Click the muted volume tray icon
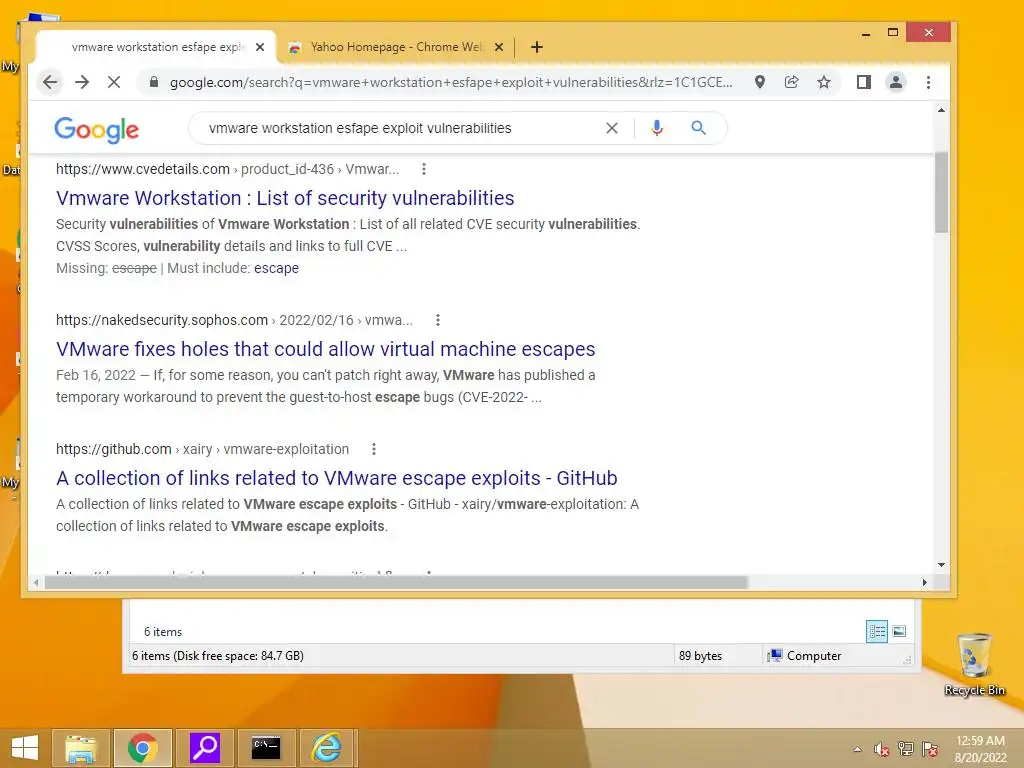This screenshot has width=1024, height=768. point(882,749)
